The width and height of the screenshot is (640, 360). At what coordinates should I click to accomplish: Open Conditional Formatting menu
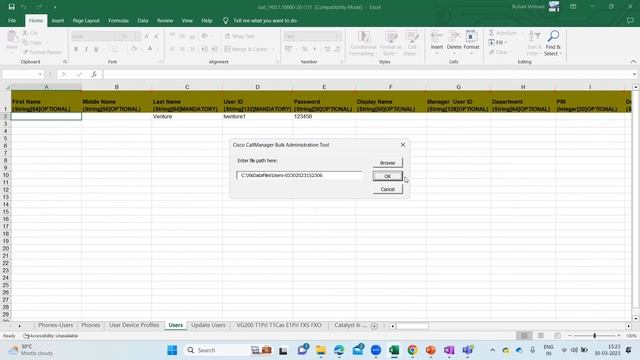point(363,43)
